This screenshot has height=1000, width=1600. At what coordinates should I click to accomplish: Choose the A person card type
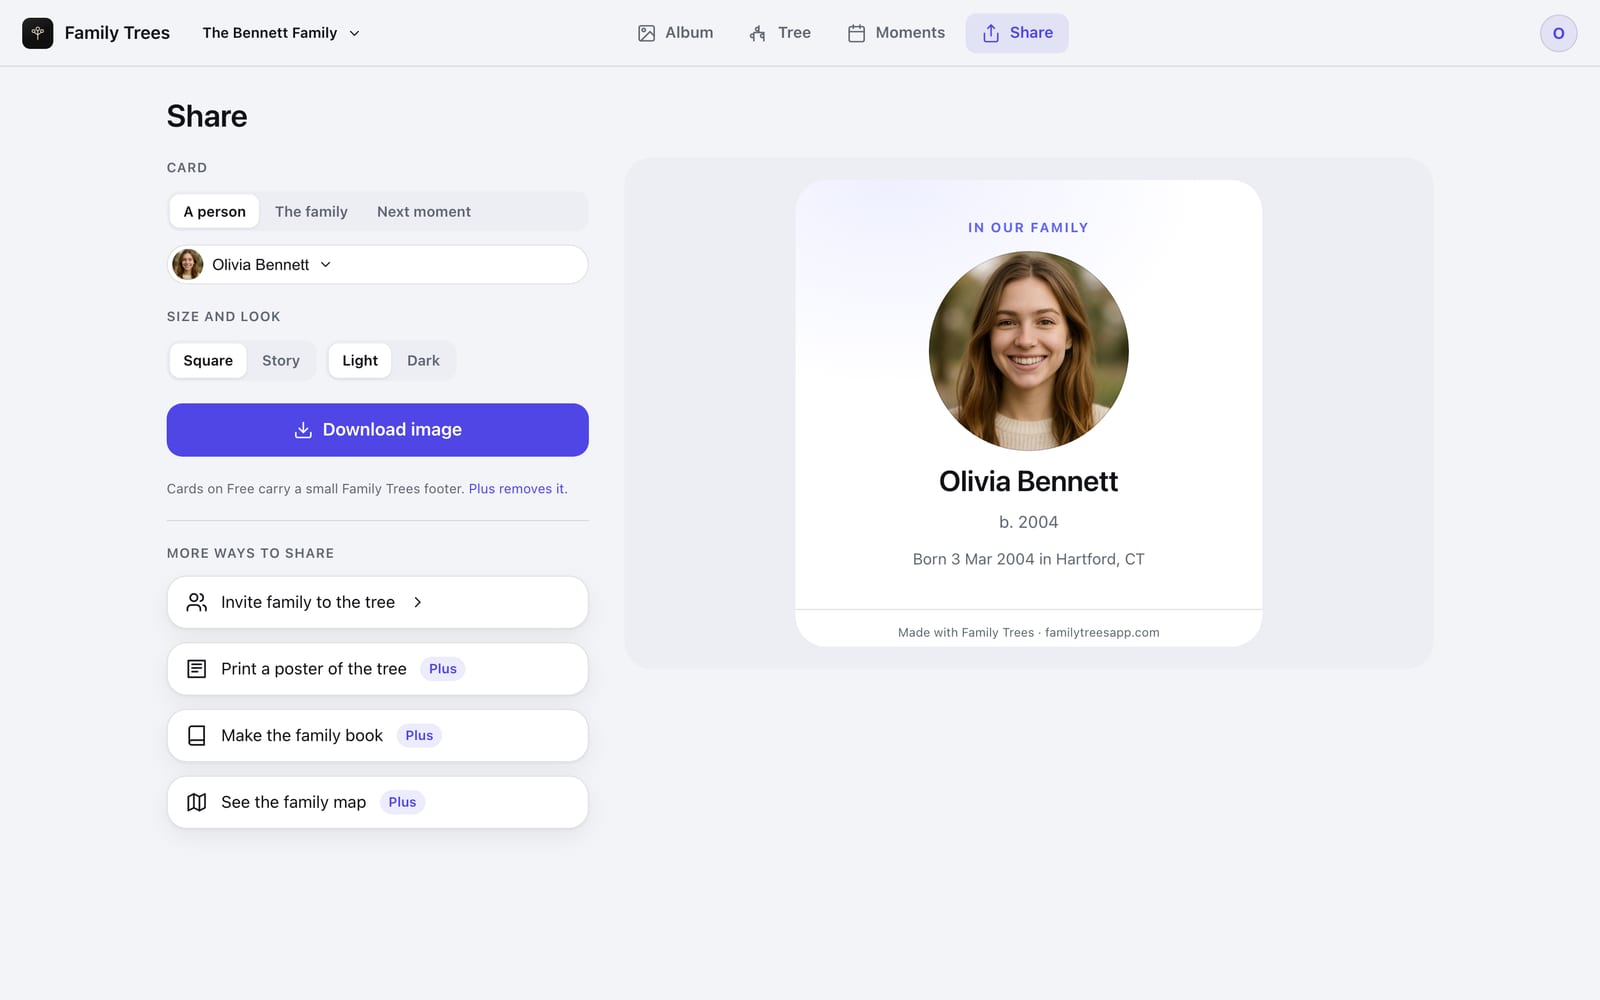coord(215,211)
